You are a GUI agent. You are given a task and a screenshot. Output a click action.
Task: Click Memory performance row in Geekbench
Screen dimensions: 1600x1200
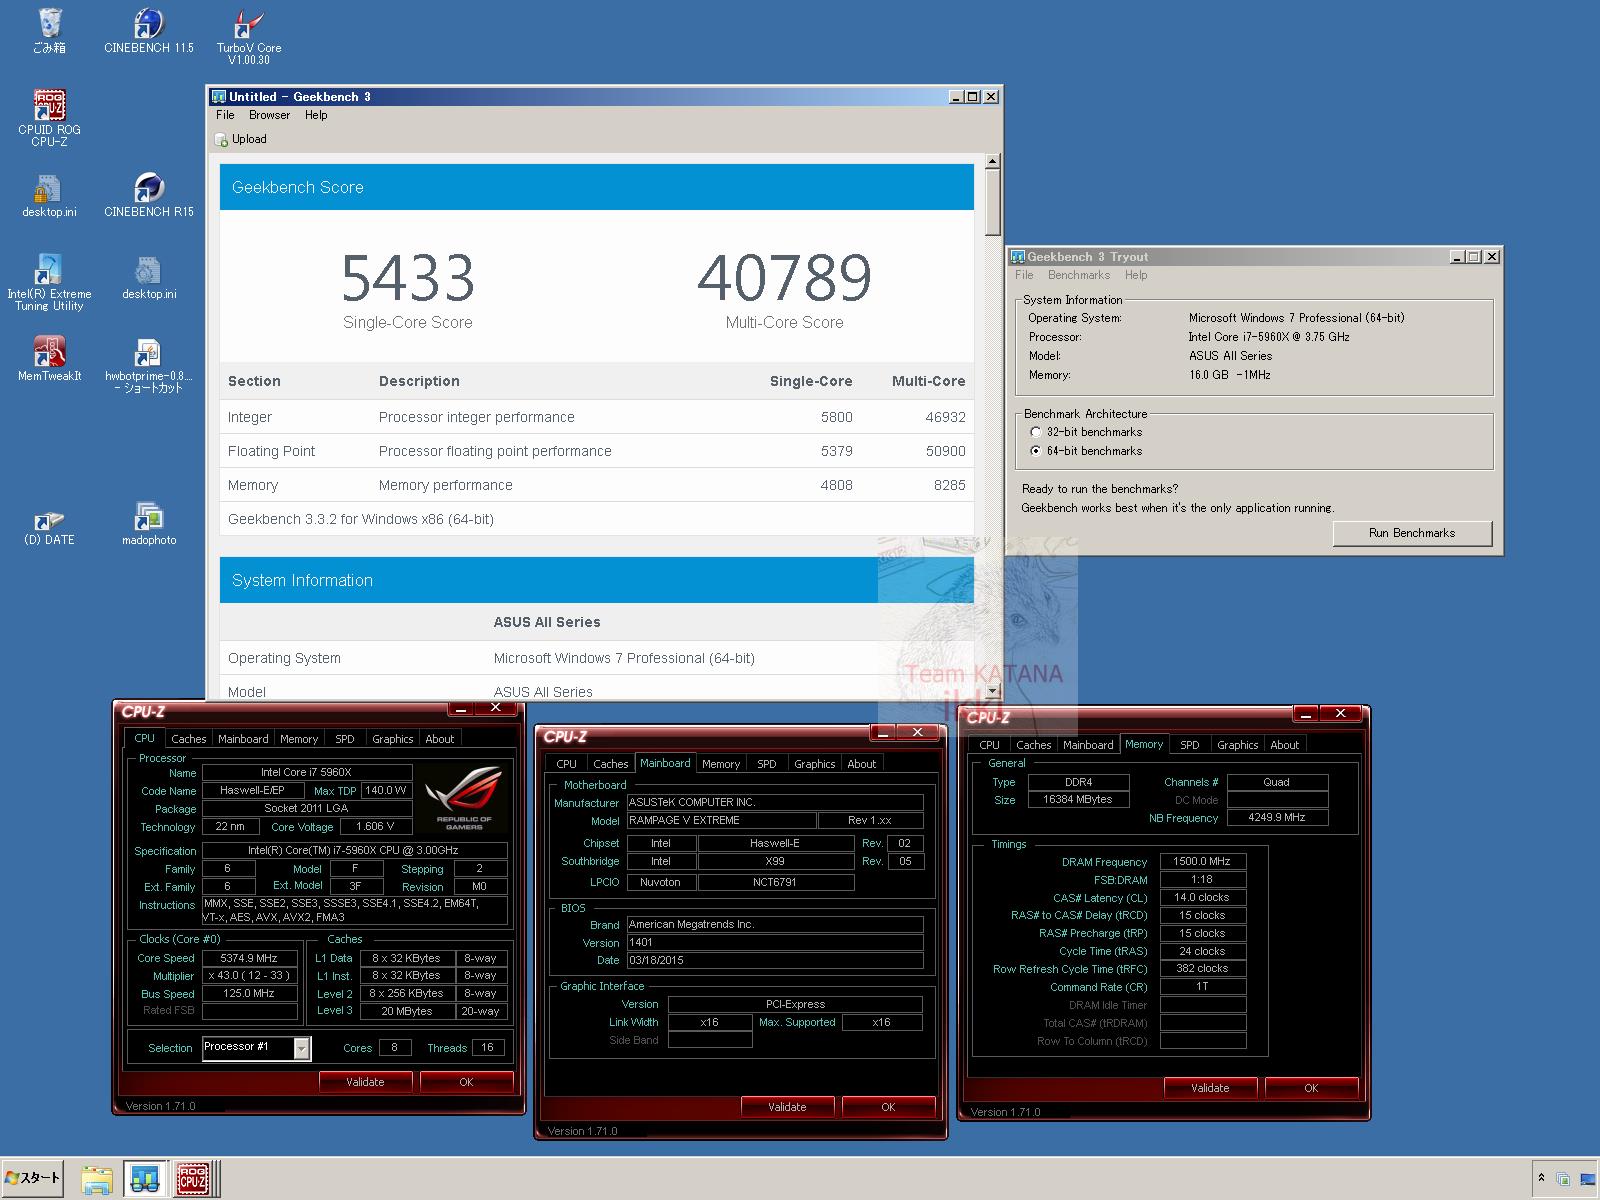click(x=597, y=485)
